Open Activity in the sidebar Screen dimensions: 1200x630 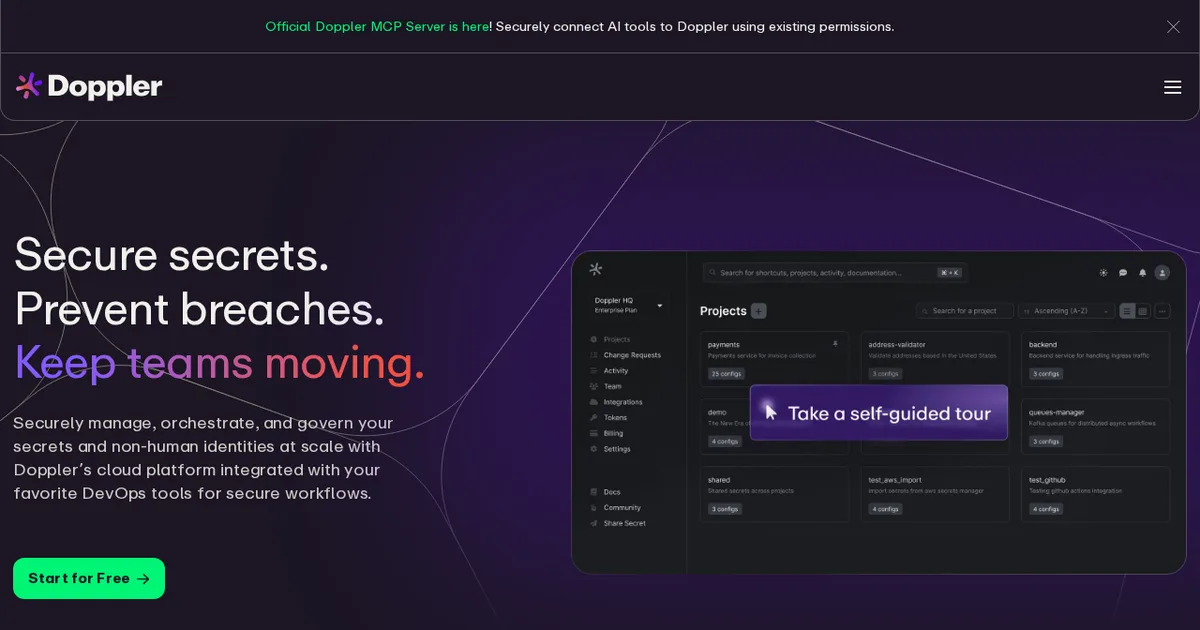pos(616,371)
